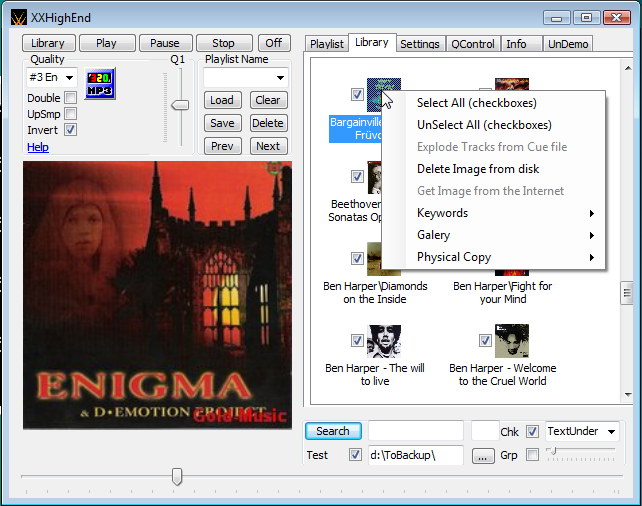Click the Play button
Image resolution: width=642 pixels, height=506 pixels.
point(107,43)
